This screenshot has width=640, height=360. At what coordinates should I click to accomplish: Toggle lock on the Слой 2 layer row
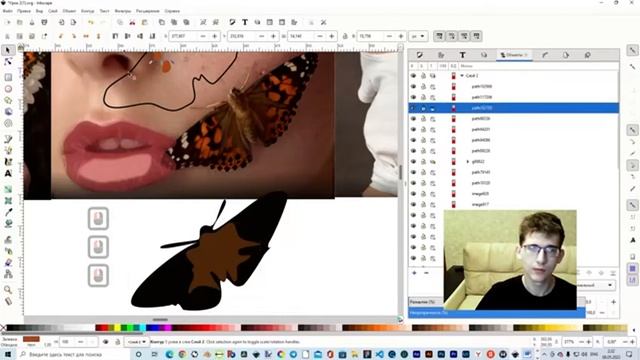[423, 76]
